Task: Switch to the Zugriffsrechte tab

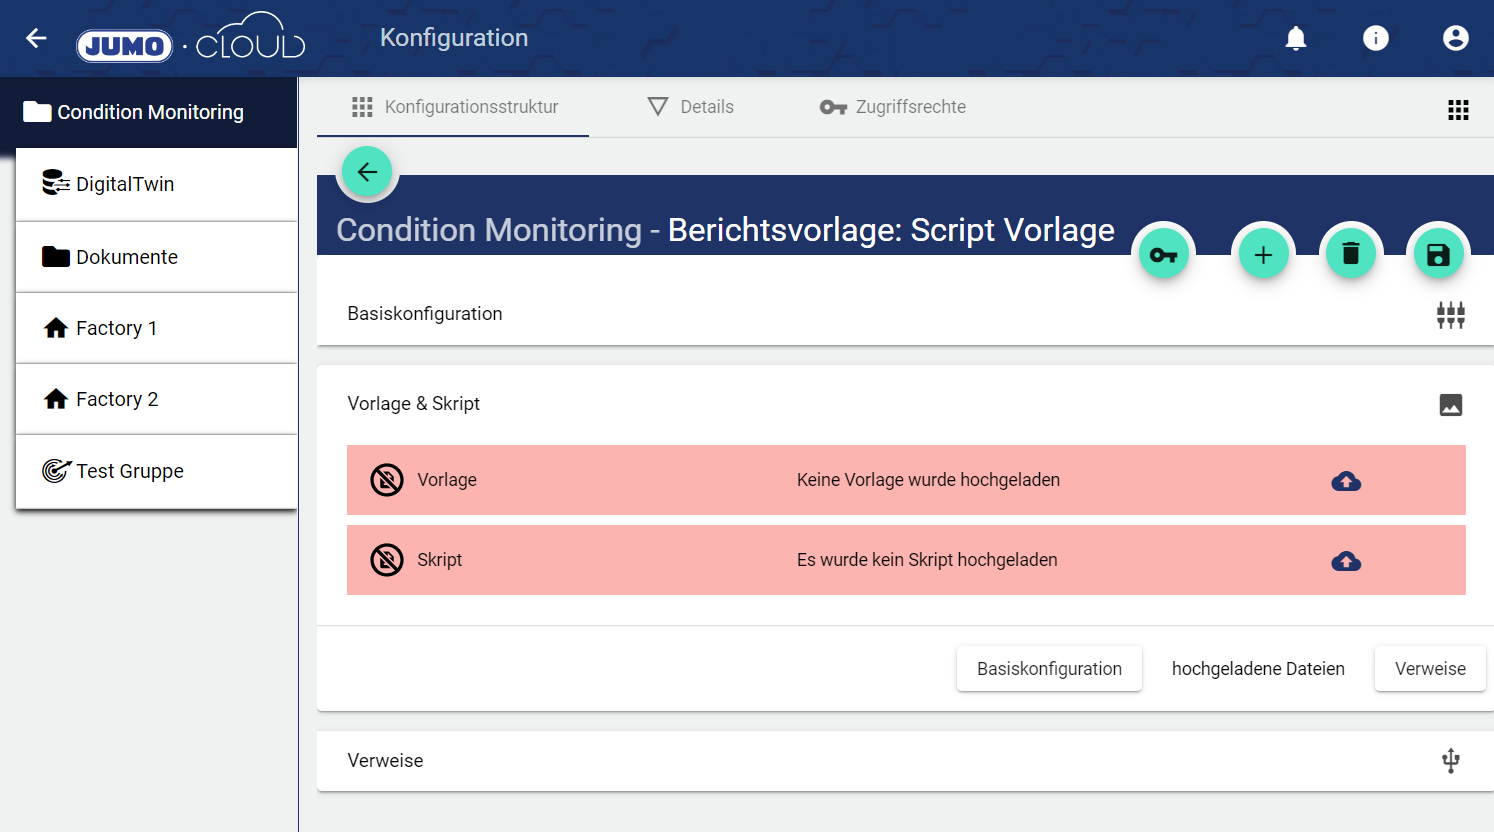Action: pos(893,107)
